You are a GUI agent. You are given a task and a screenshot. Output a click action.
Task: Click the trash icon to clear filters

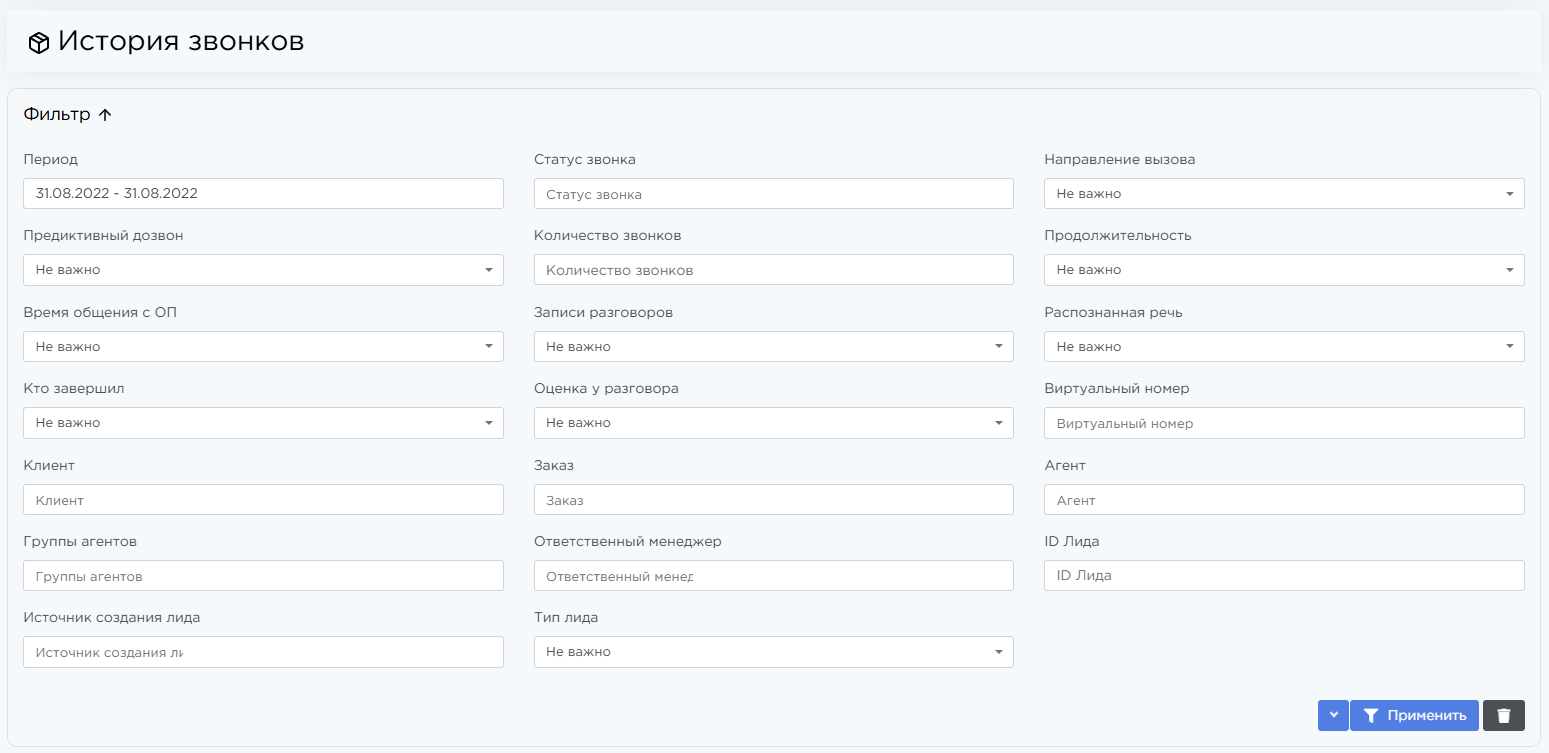click(1503, 715)
